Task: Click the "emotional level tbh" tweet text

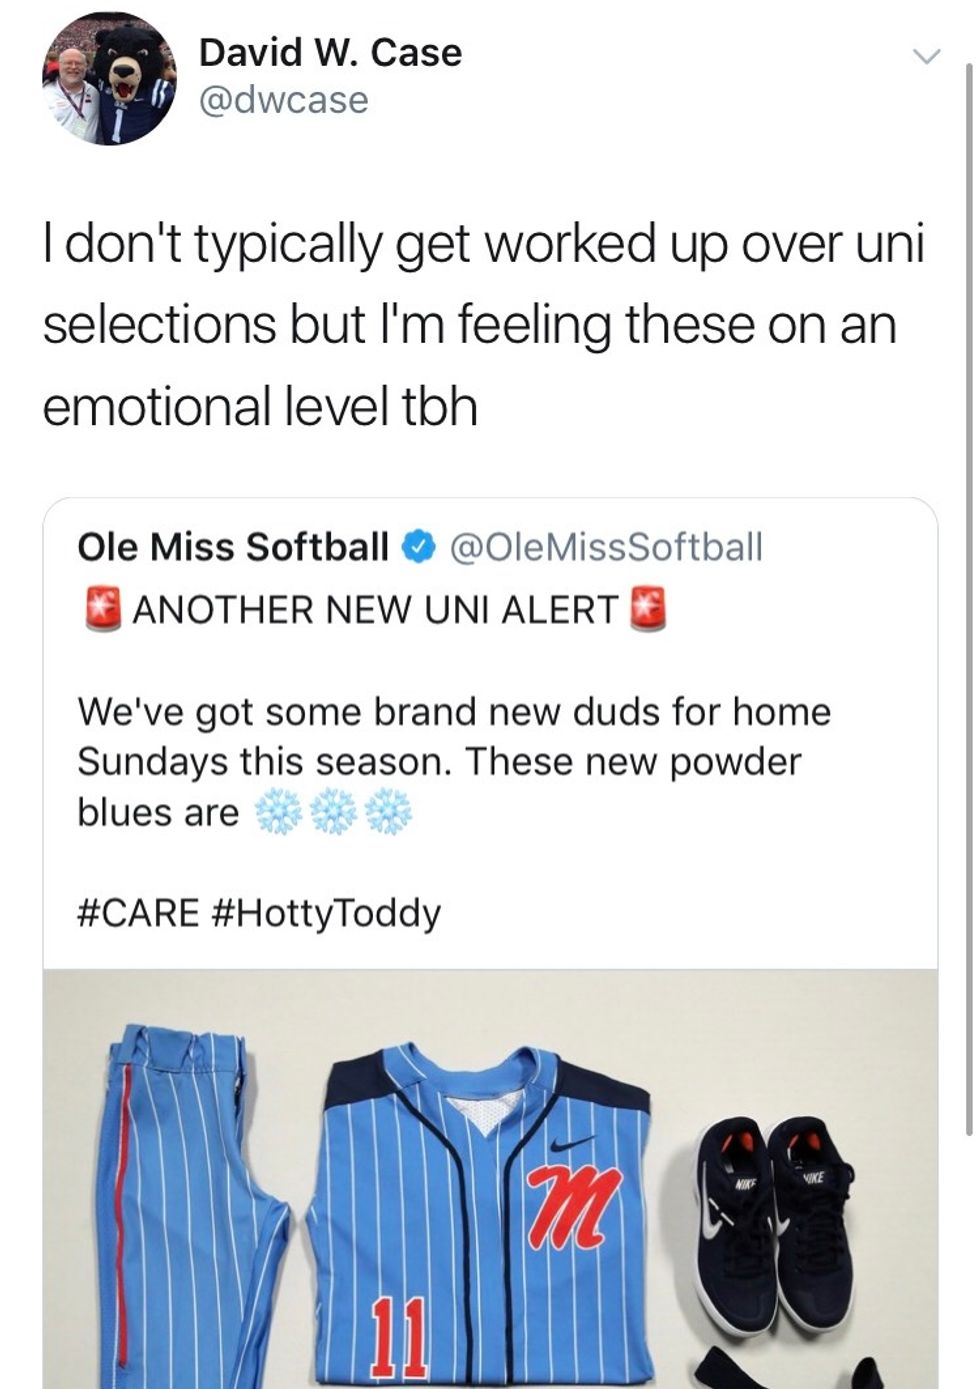Action: coord(260,407)
